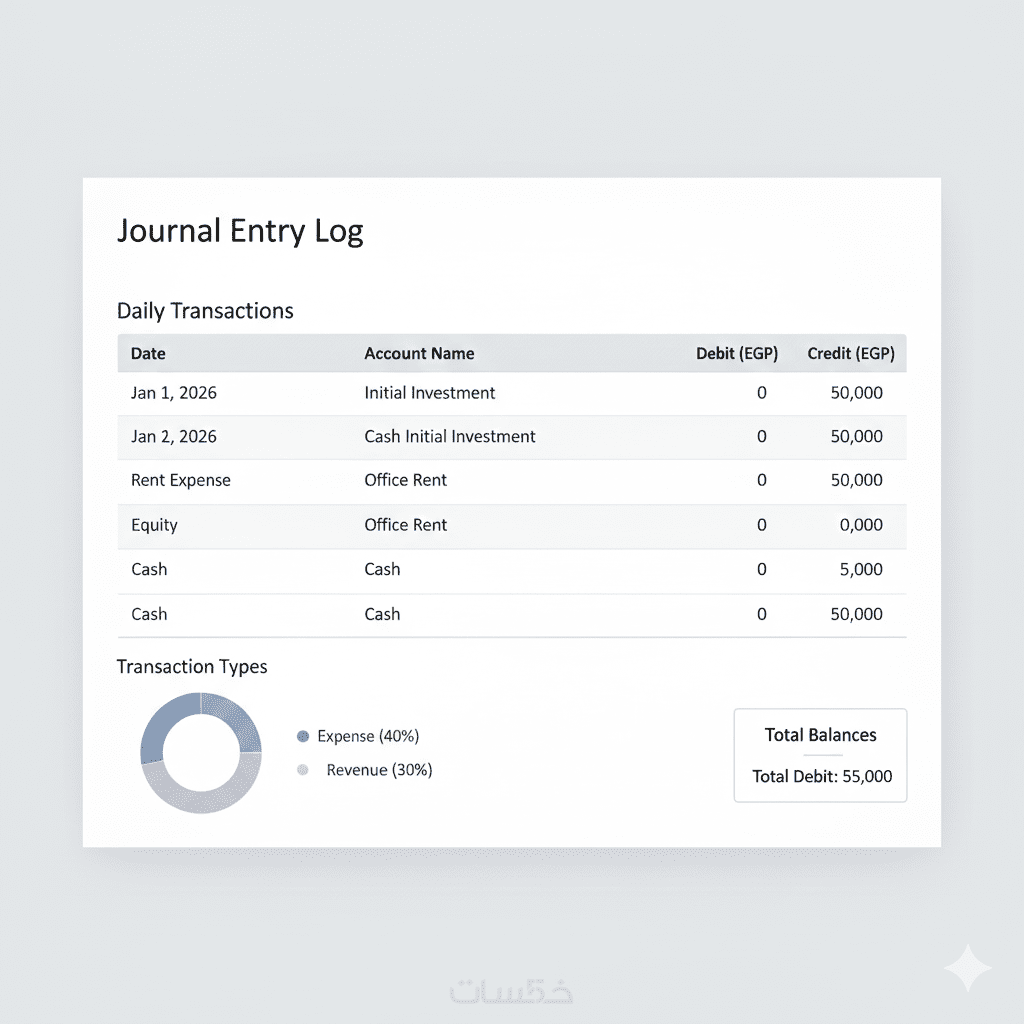Screen dimensions: 1024x1024
Task: Click the 5,000 credit amount
Action: point(861,570)
